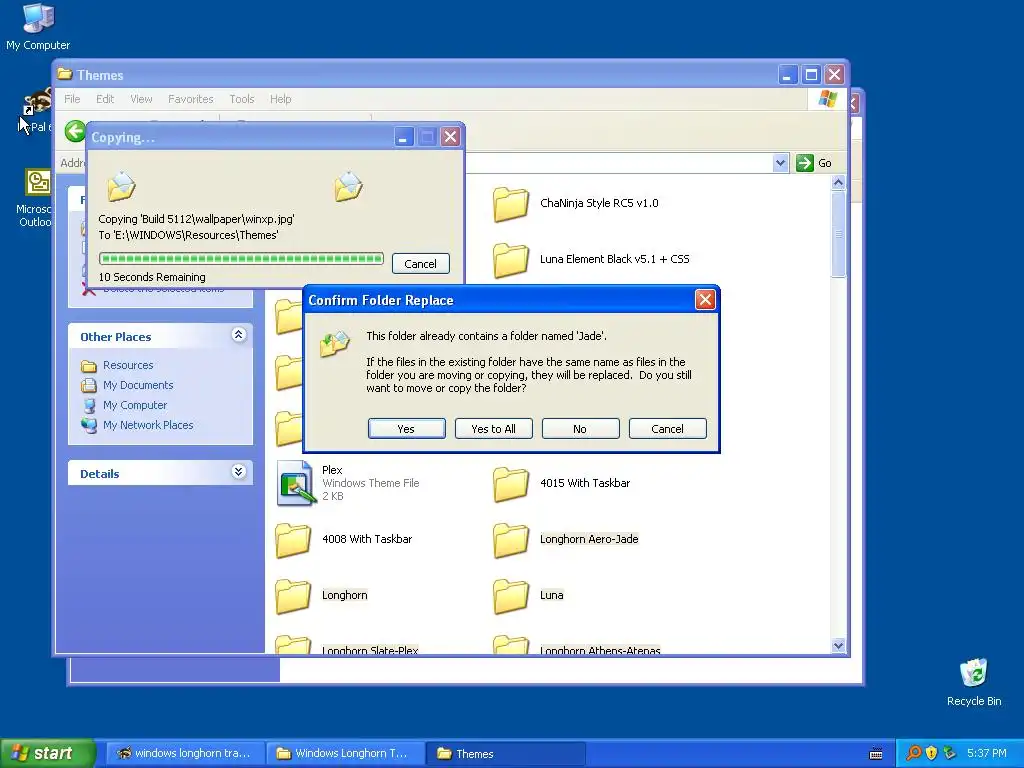The width and height of the screenshot is (1024, 768).
Task: Click the Longhorn Athens-Atenas label
Action: 600,649
